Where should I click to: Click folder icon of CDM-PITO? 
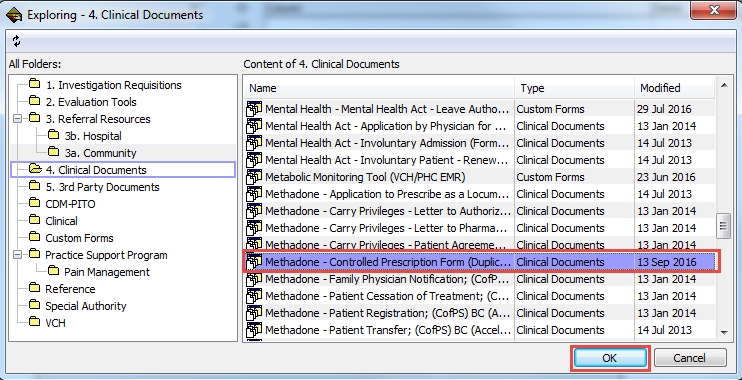coord(35,203)
